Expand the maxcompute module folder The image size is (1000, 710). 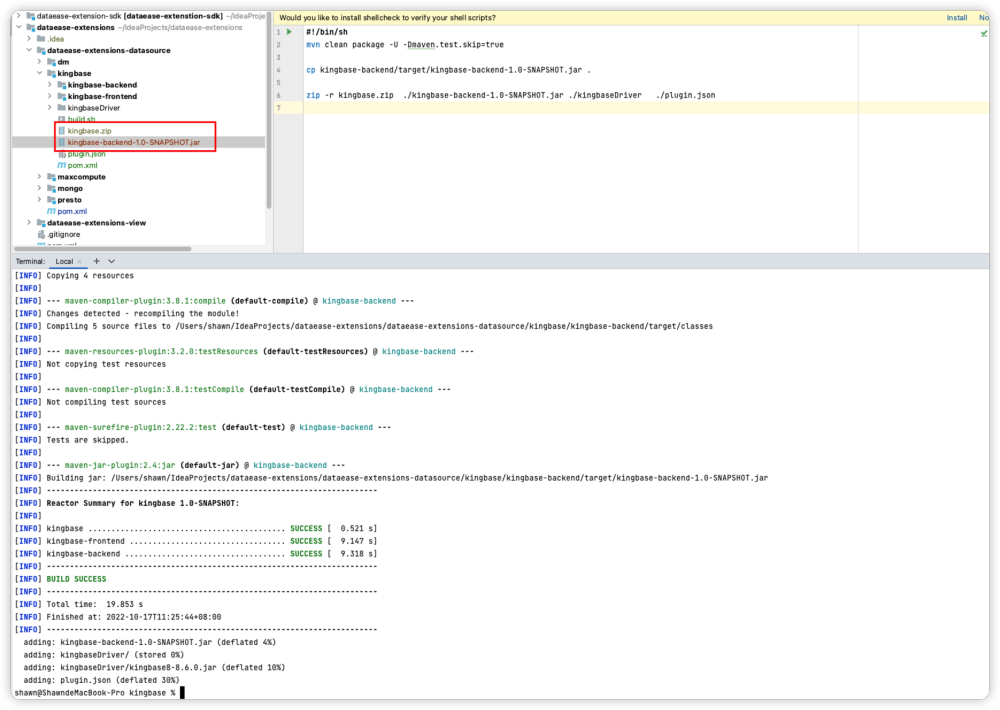[39, 177]
